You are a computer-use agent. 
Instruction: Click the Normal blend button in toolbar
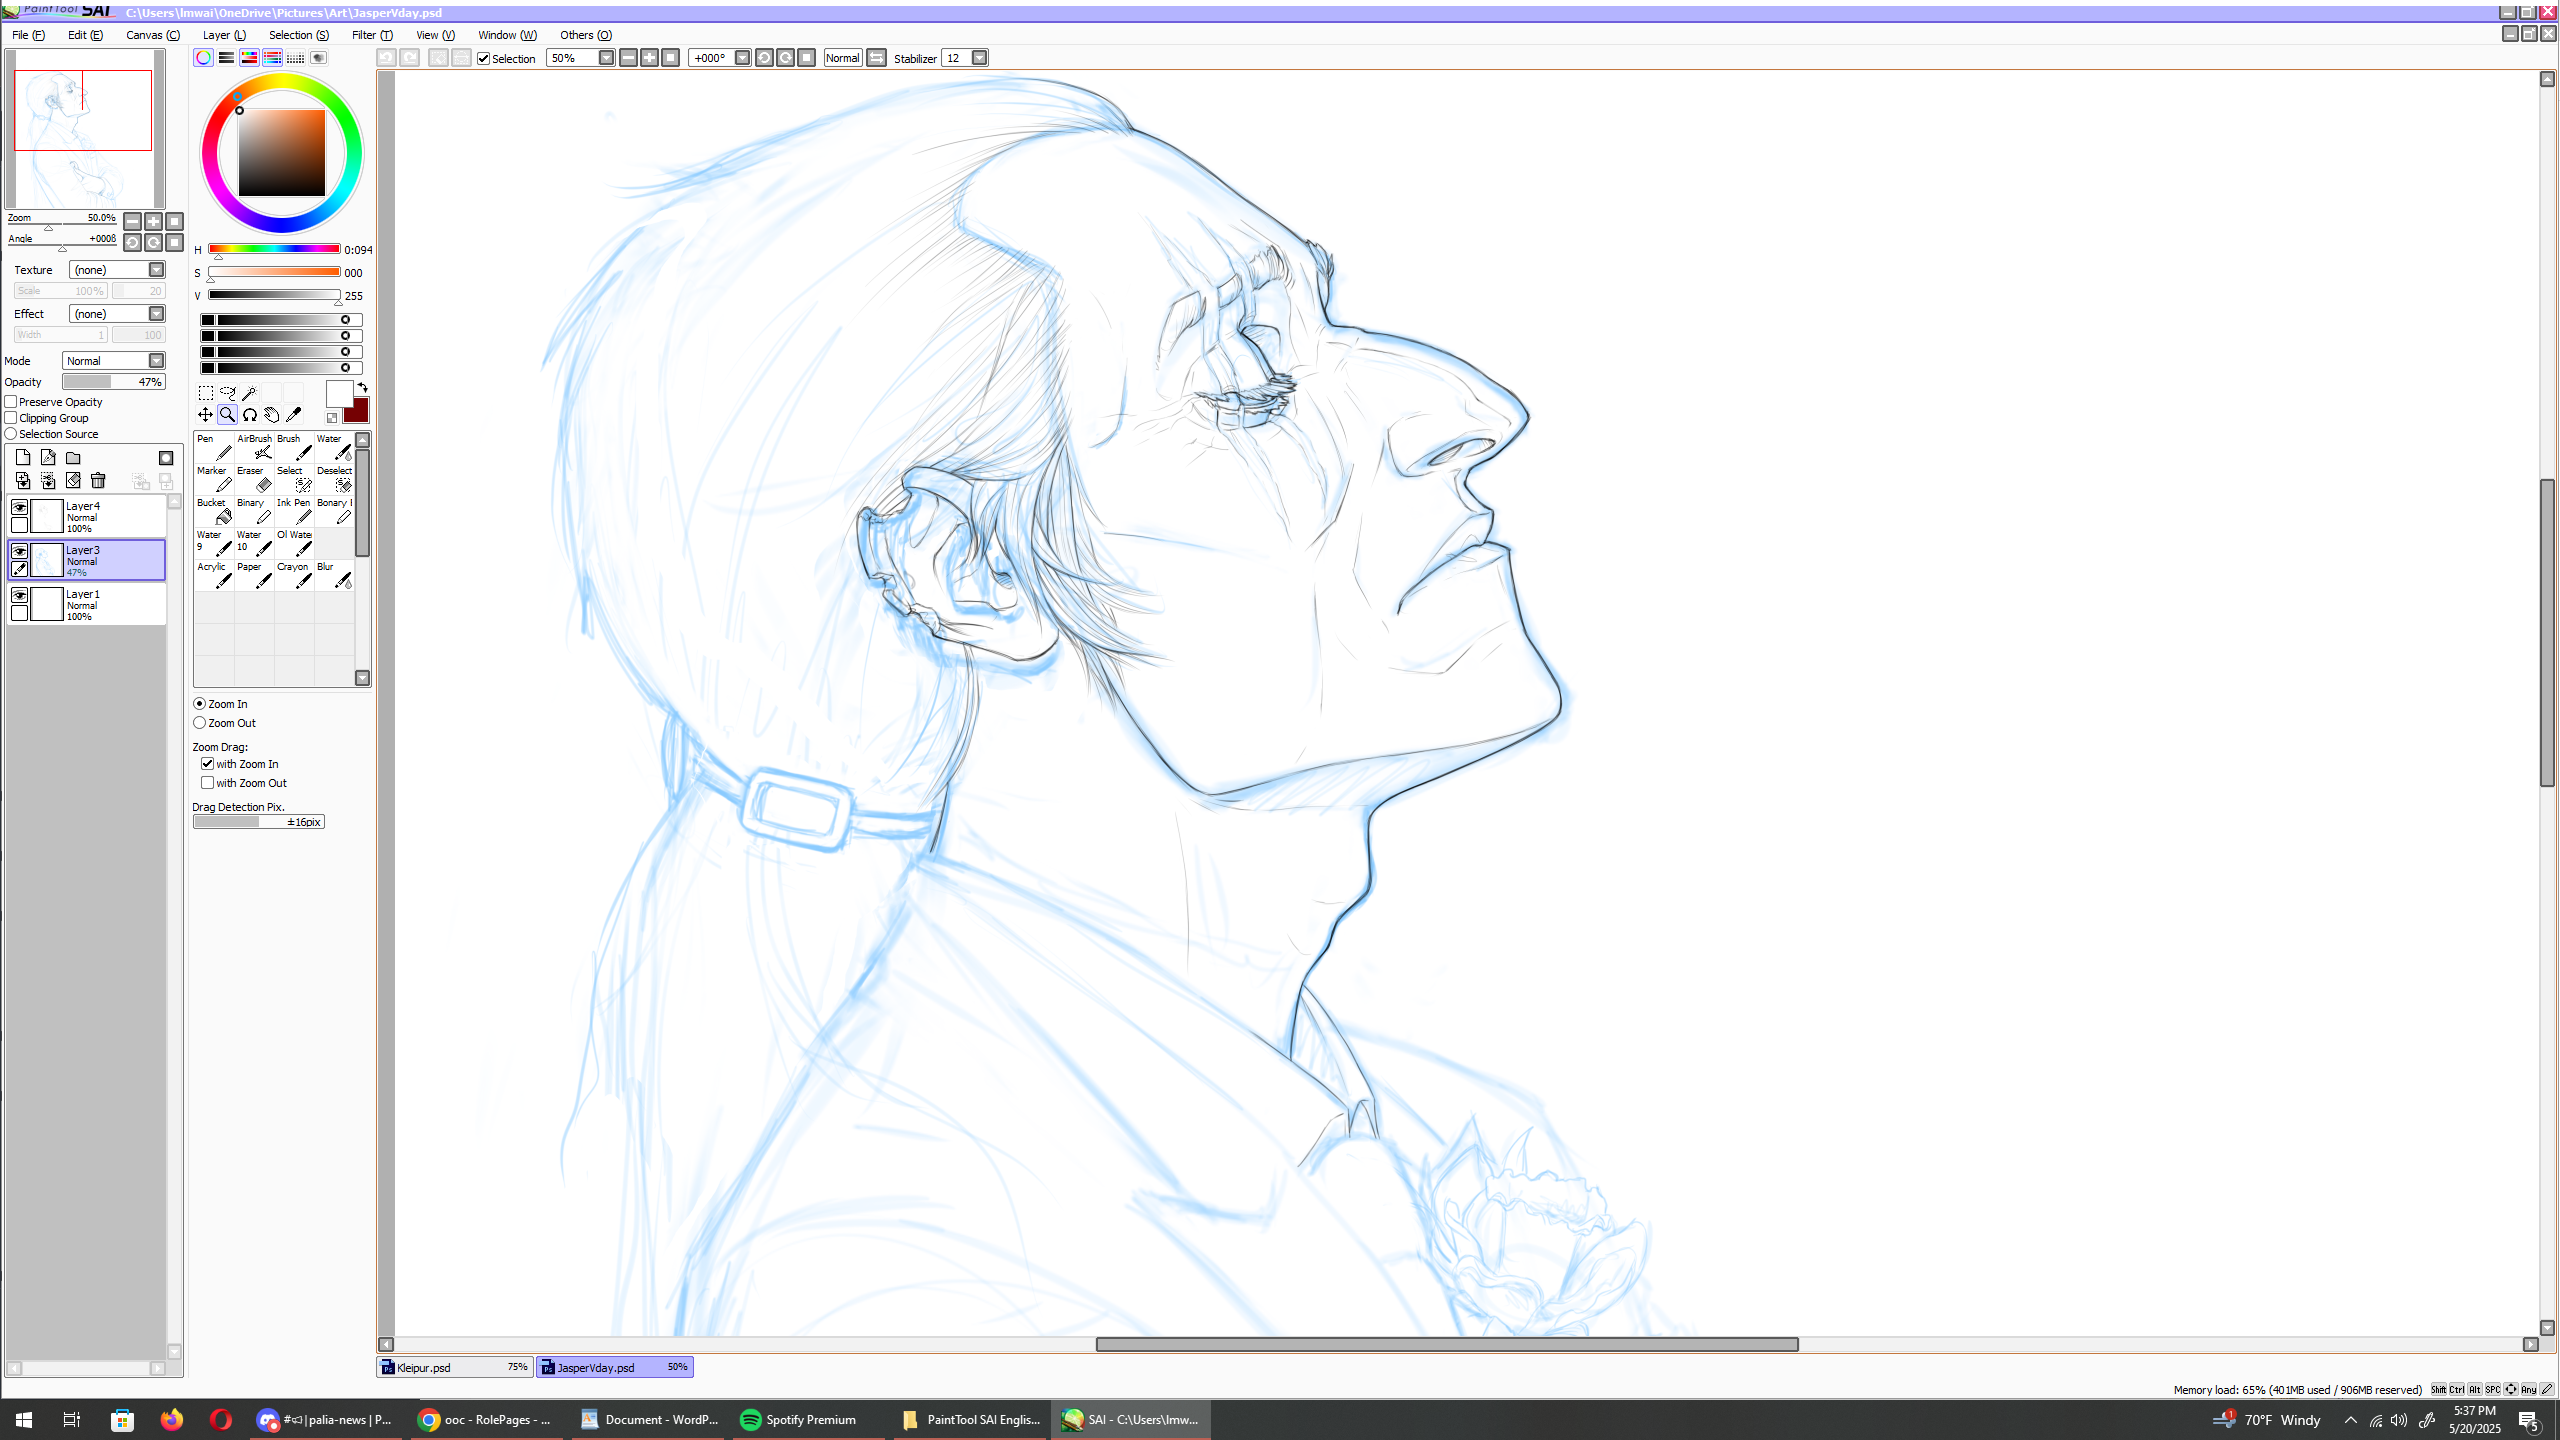point(843,58)
